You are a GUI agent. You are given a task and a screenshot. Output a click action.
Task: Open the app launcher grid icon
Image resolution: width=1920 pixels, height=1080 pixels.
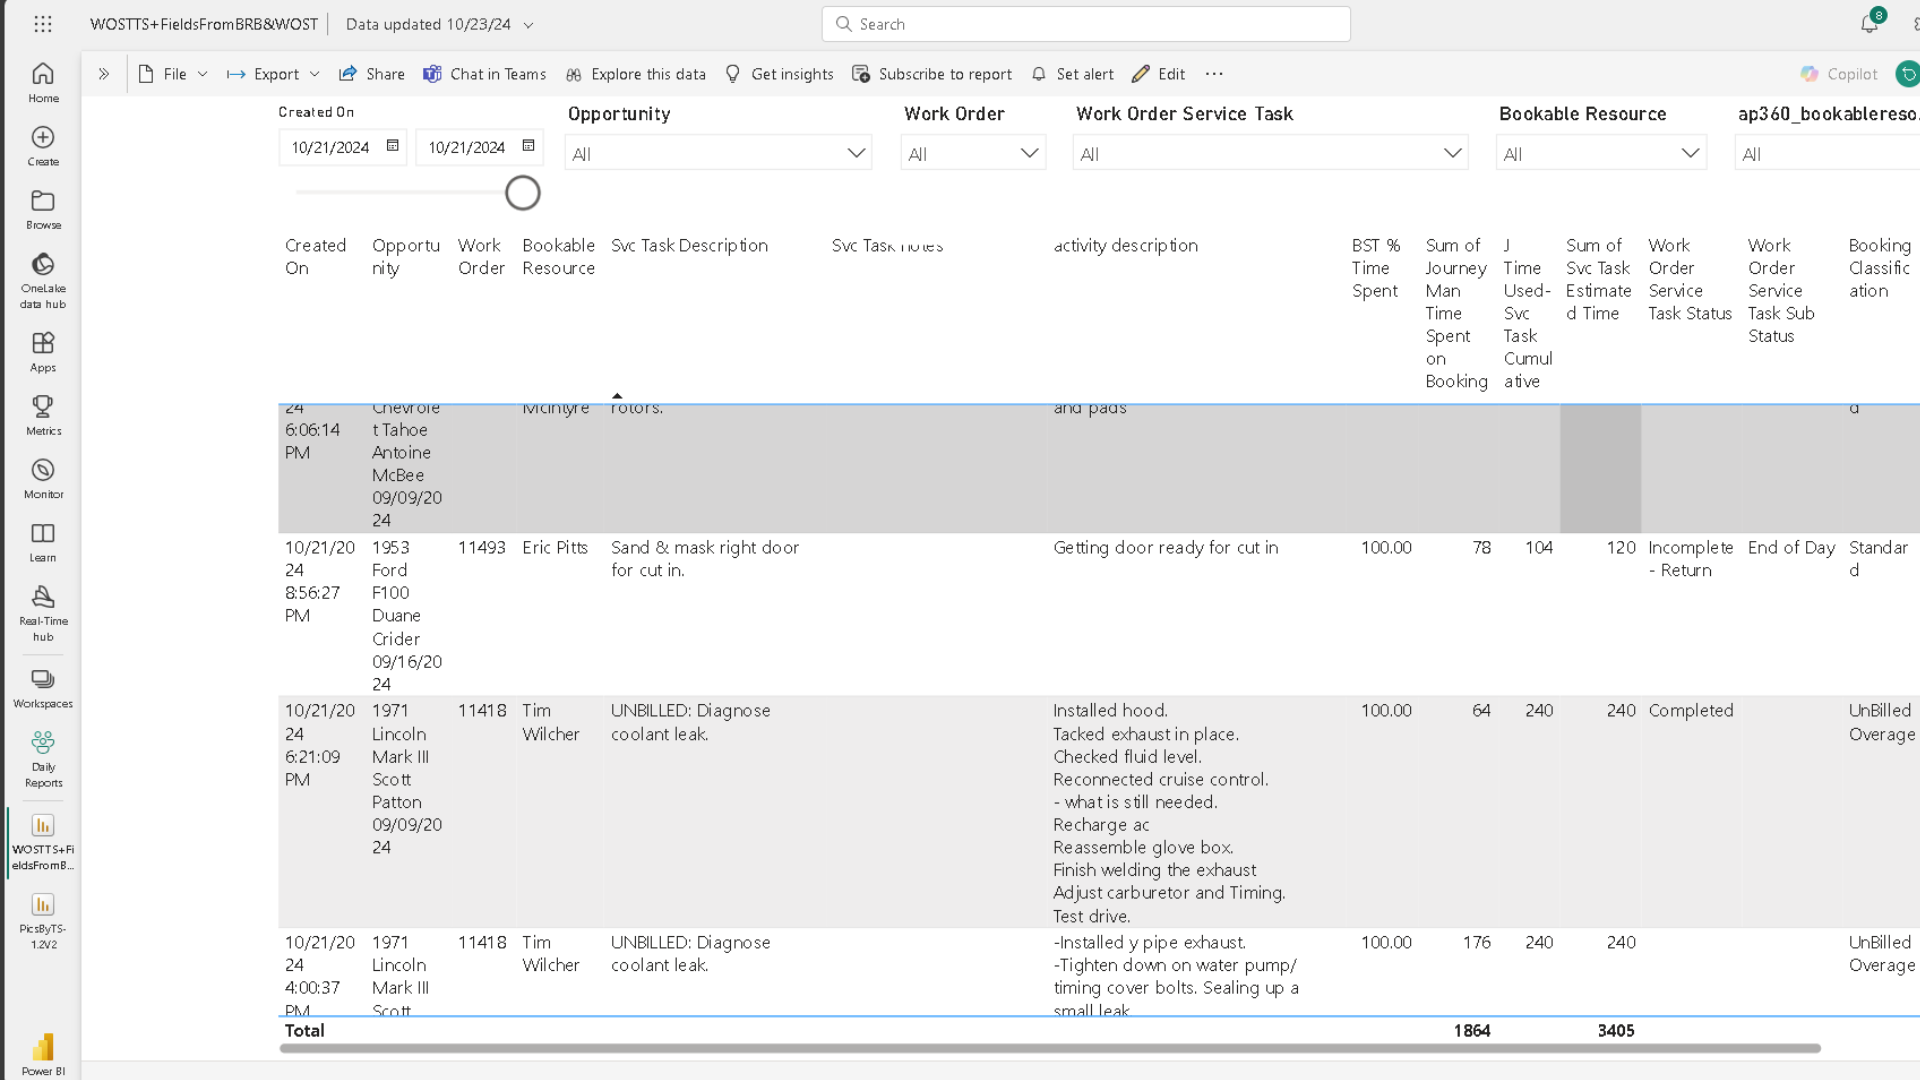click(x=43, y=24)
